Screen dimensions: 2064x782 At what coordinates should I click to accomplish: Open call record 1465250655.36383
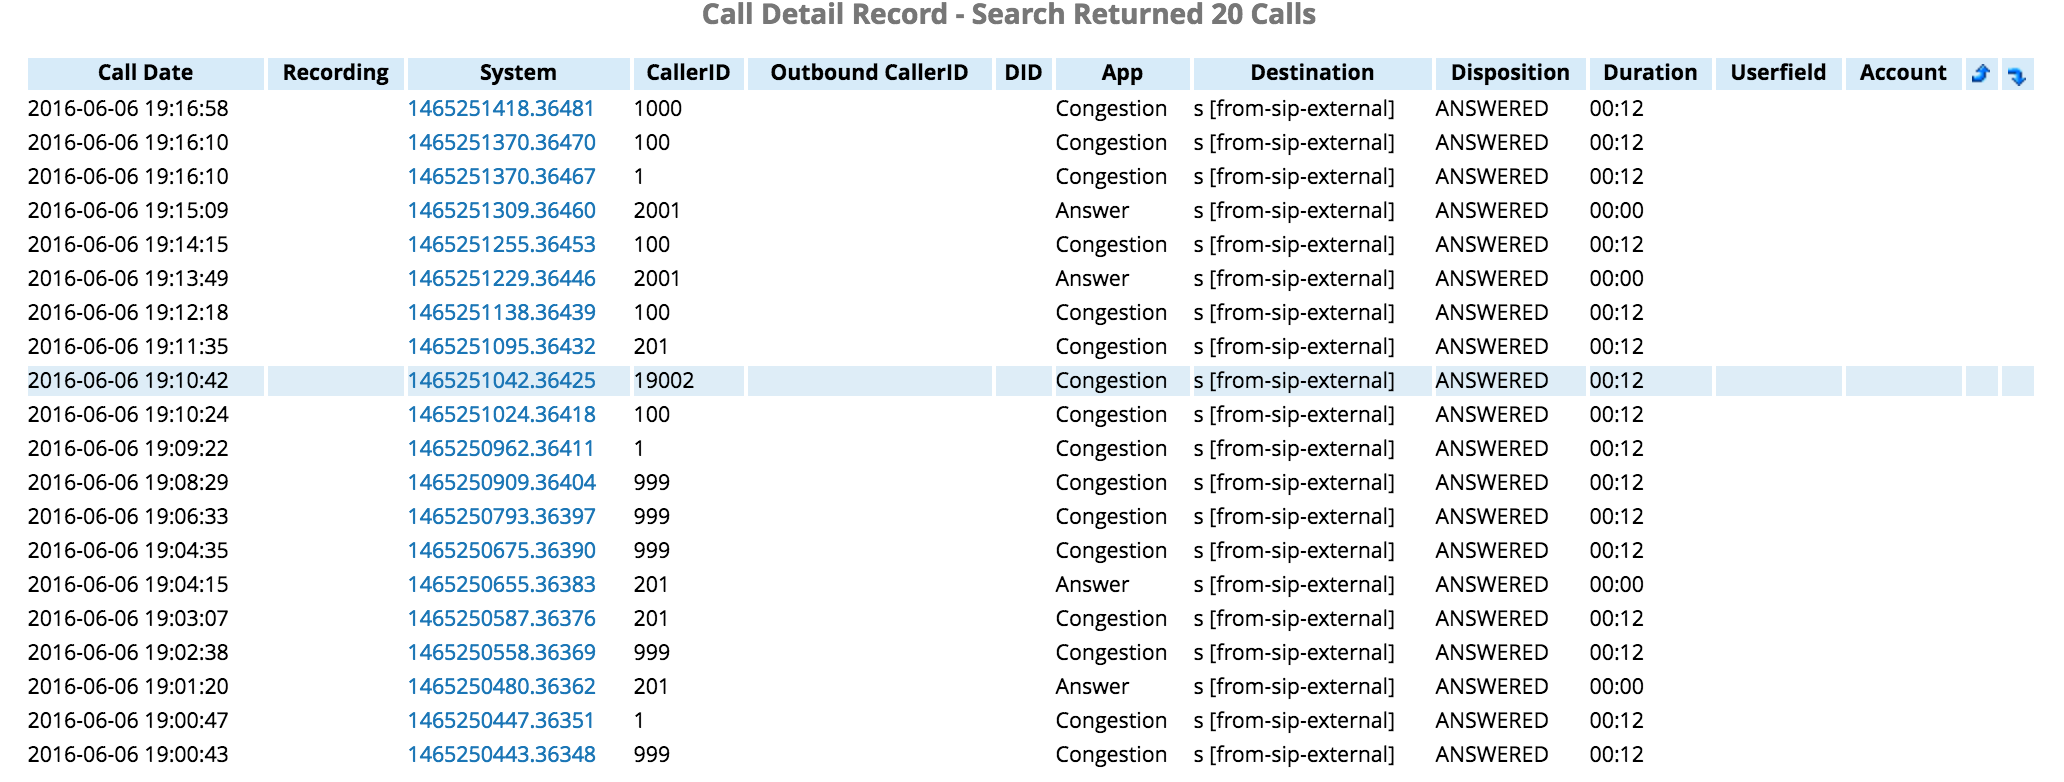pyautogui.click(x=501, y=584)
